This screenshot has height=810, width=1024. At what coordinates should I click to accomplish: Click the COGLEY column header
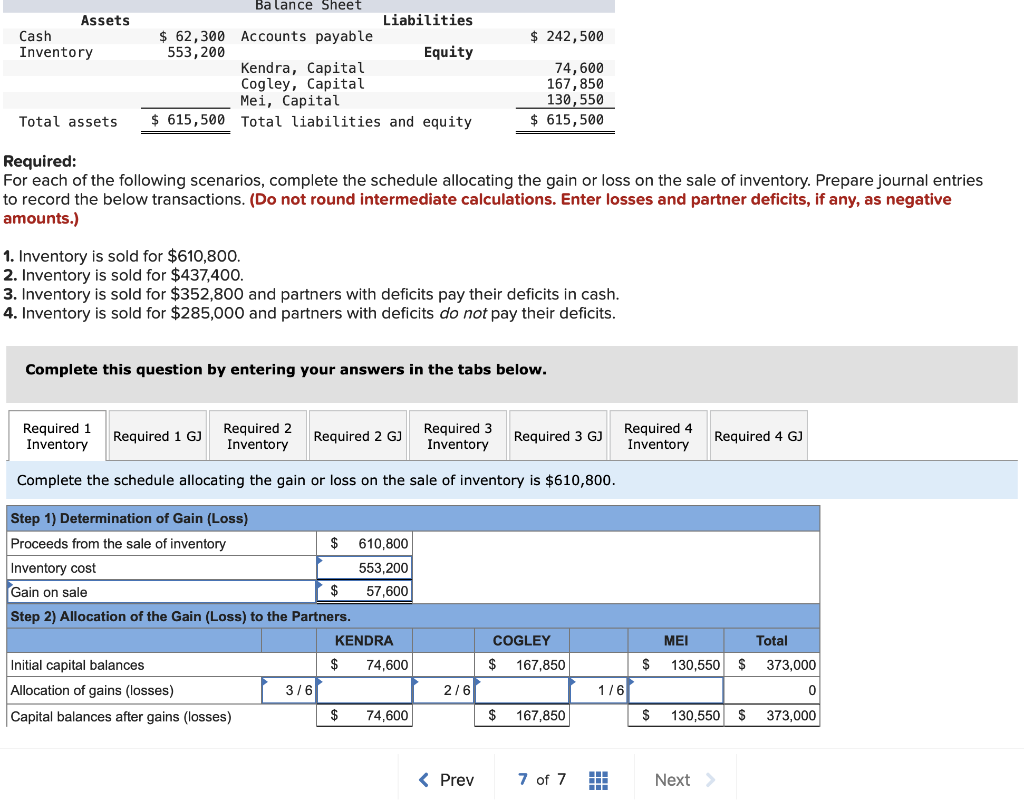[522, 641]
